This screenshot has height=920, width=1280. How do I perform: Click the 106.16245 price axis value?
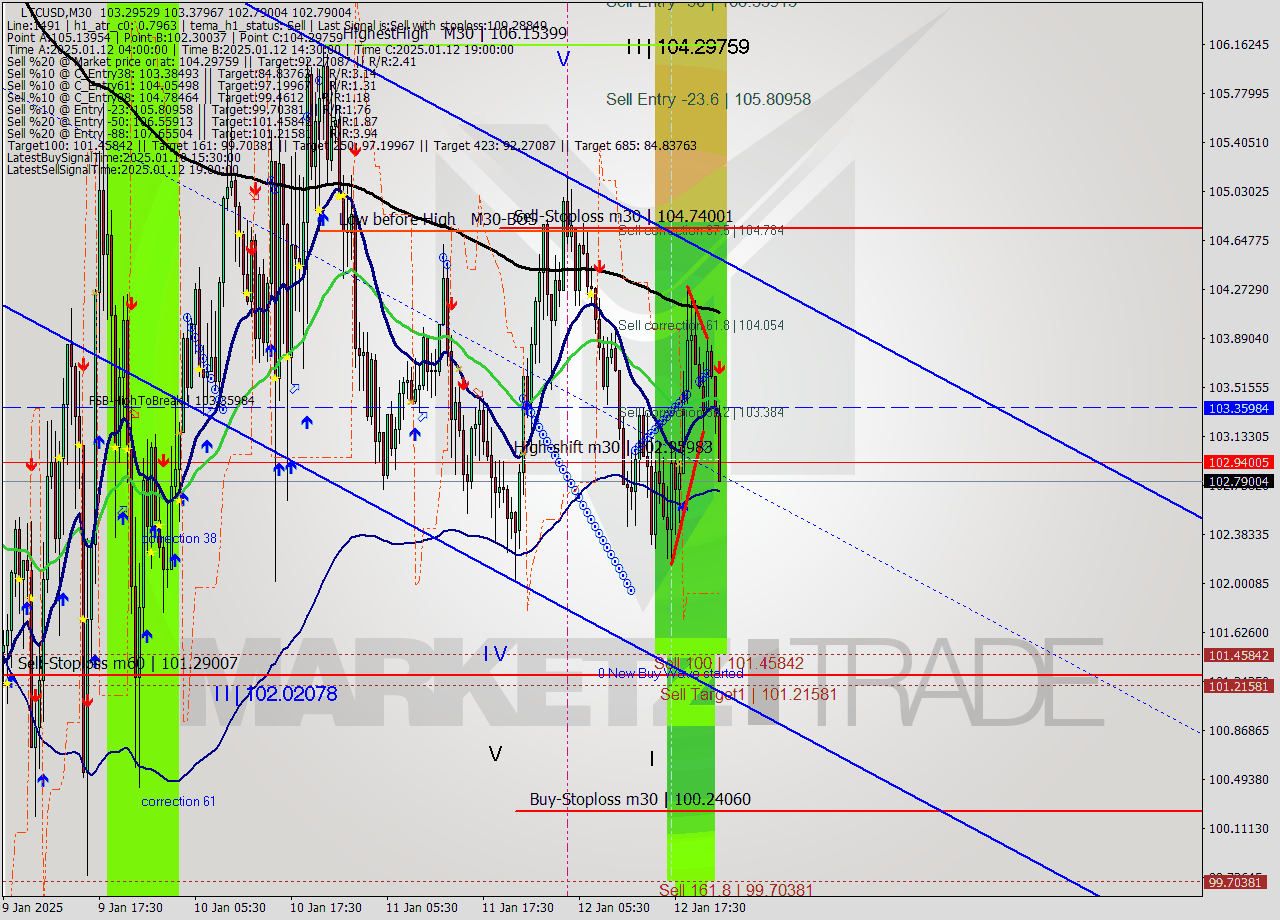click(x=1238, y=45)
